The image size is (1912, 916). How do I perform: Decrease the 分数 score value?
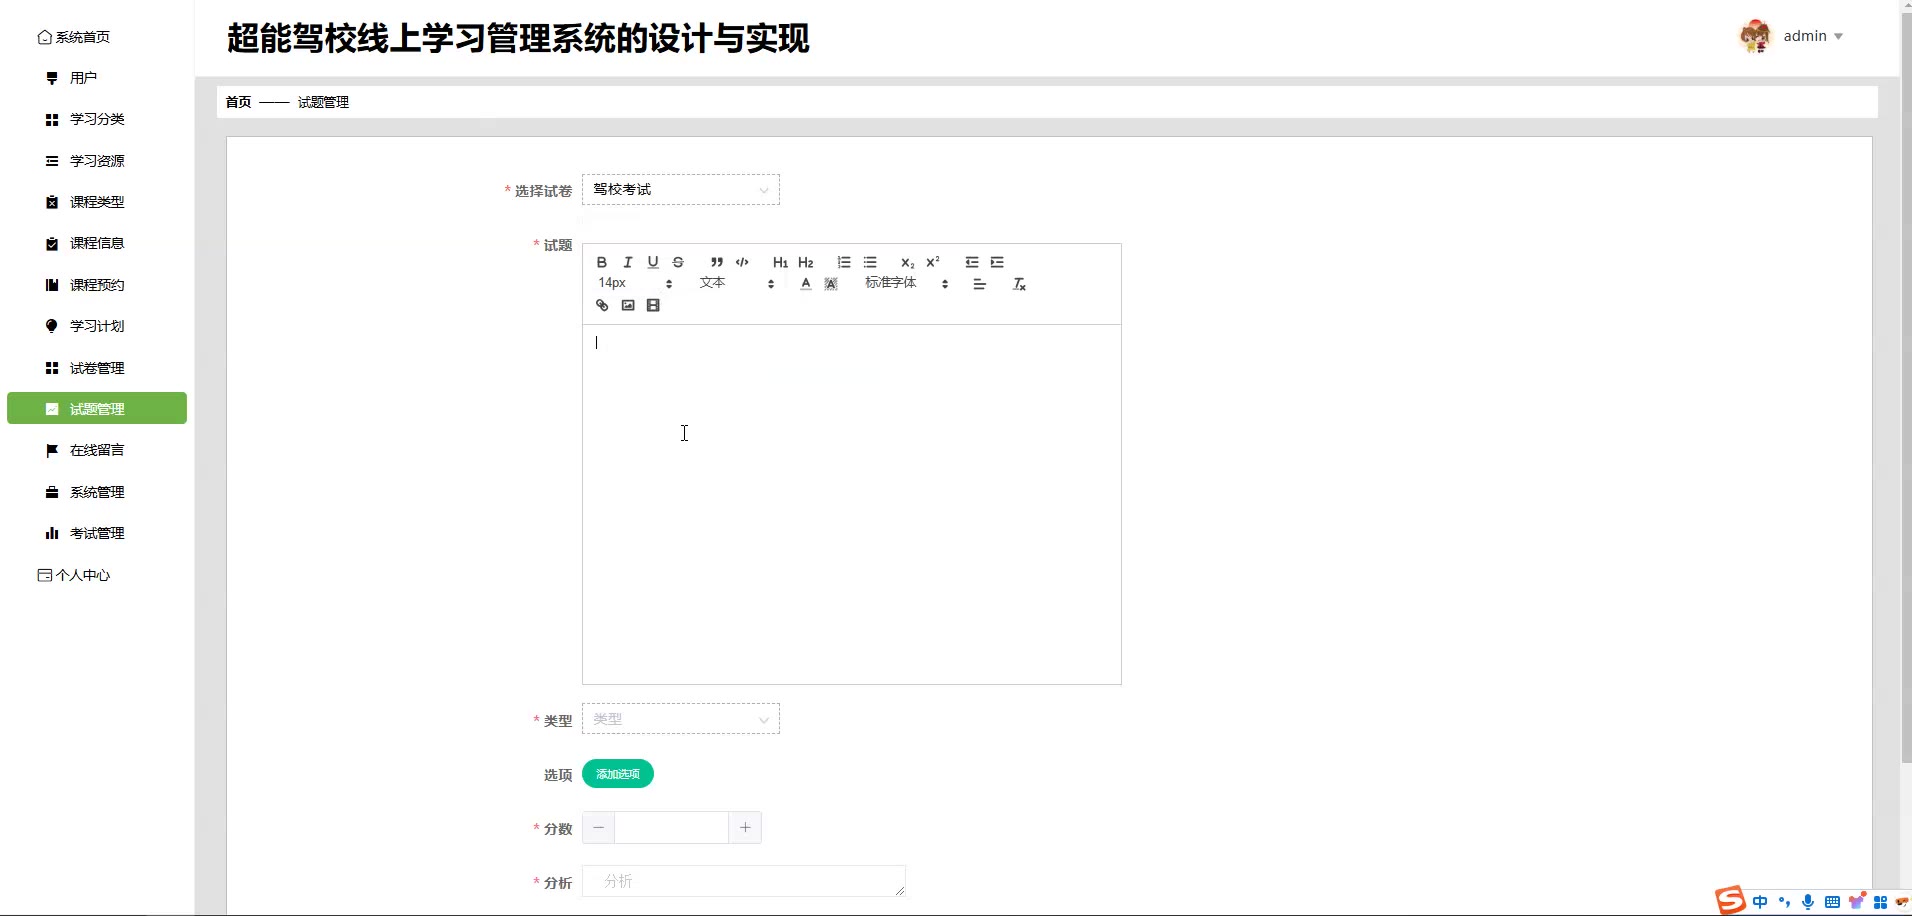tap(598, 828)
